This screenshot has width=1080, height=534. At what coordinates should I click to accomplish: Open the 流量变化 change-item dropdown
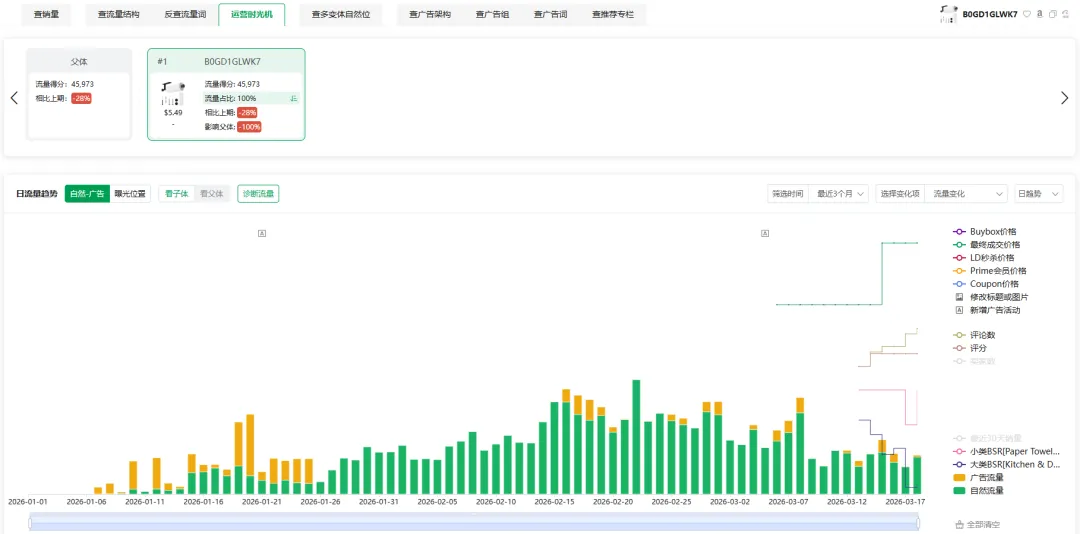pos(964,194)
